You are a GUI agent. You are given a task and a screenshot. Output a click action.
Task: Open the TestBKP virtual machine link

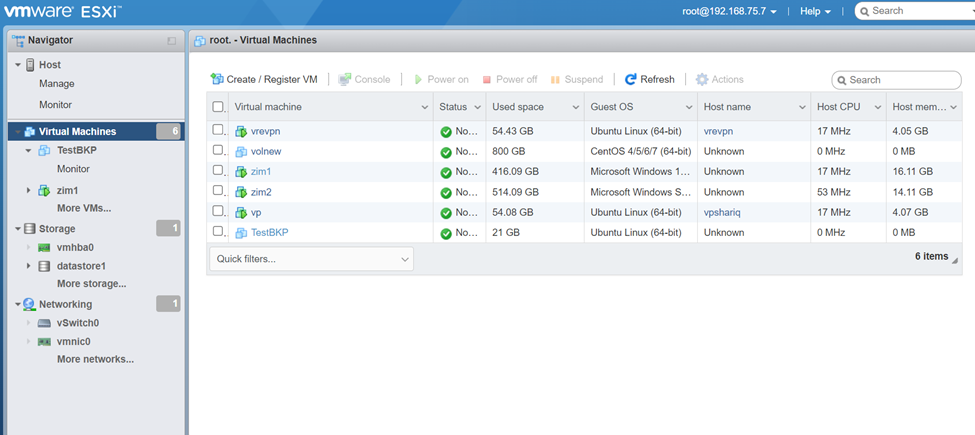[x=269, y=232]
